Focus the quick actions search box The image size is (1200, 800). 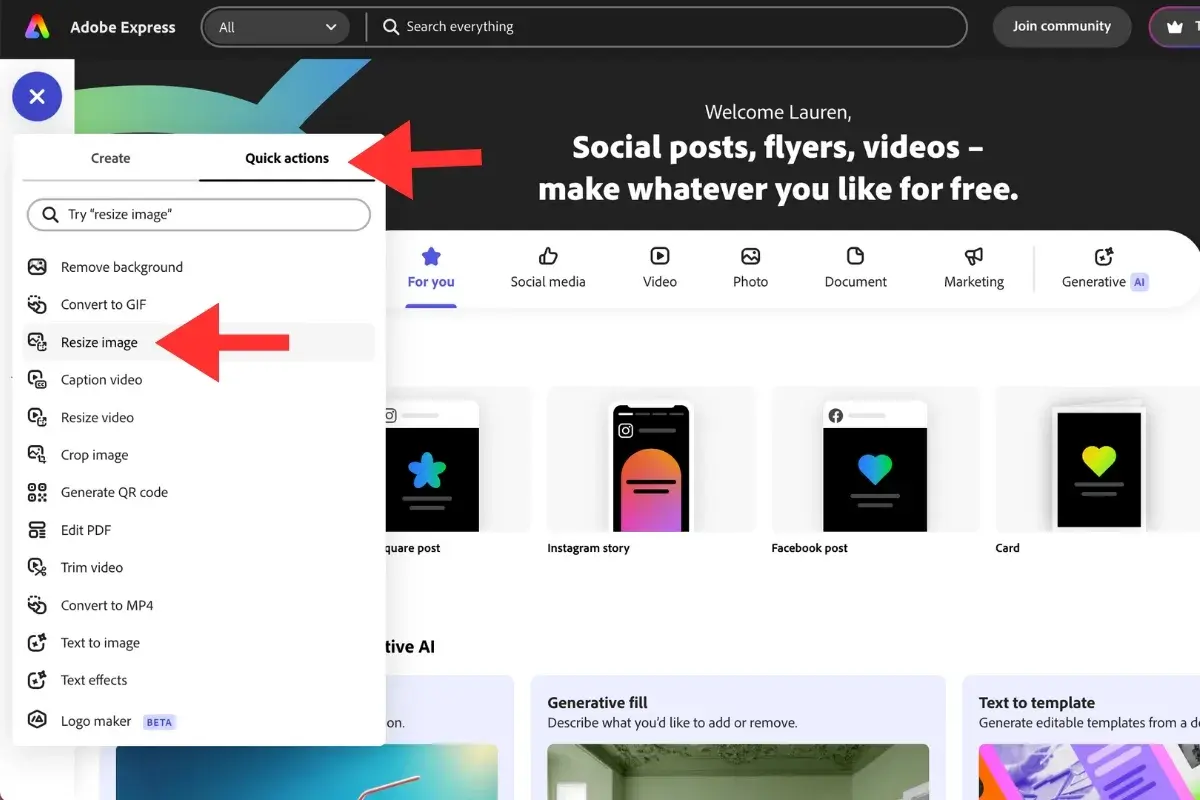[200, 215]
